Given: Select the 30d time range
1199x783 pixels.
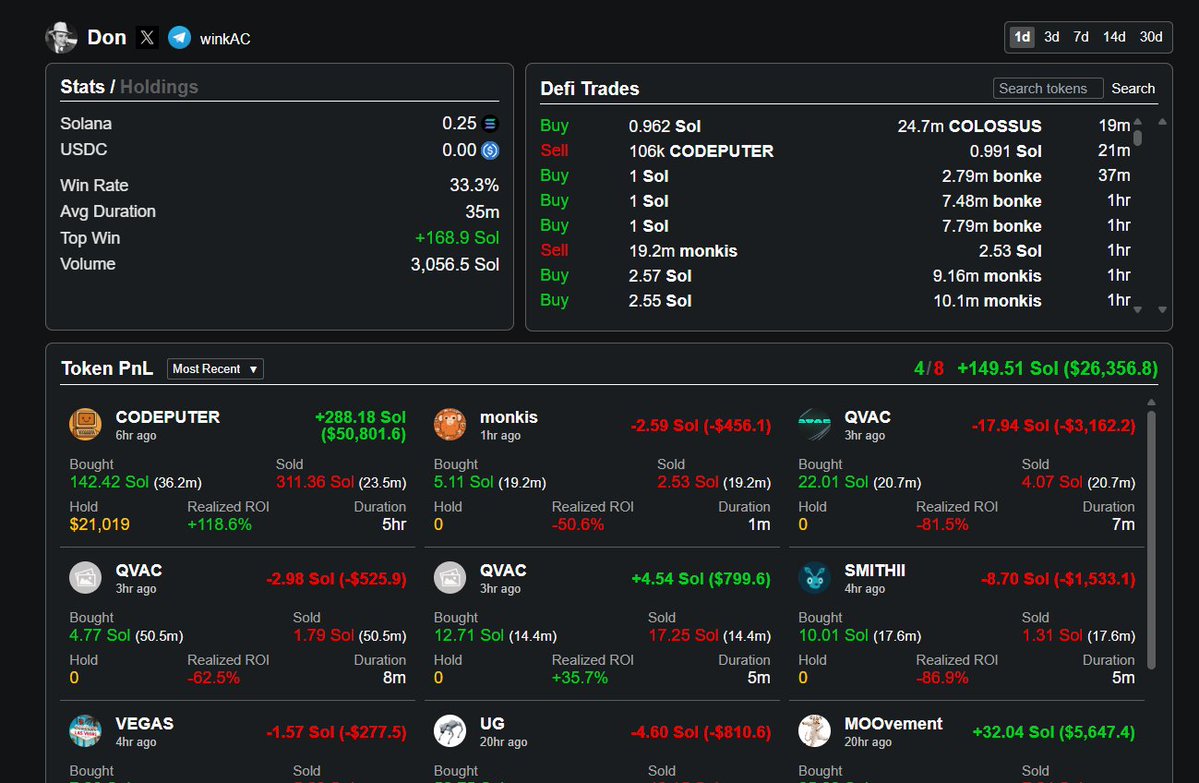Looking at the screenshot, I should point(1151,37).
